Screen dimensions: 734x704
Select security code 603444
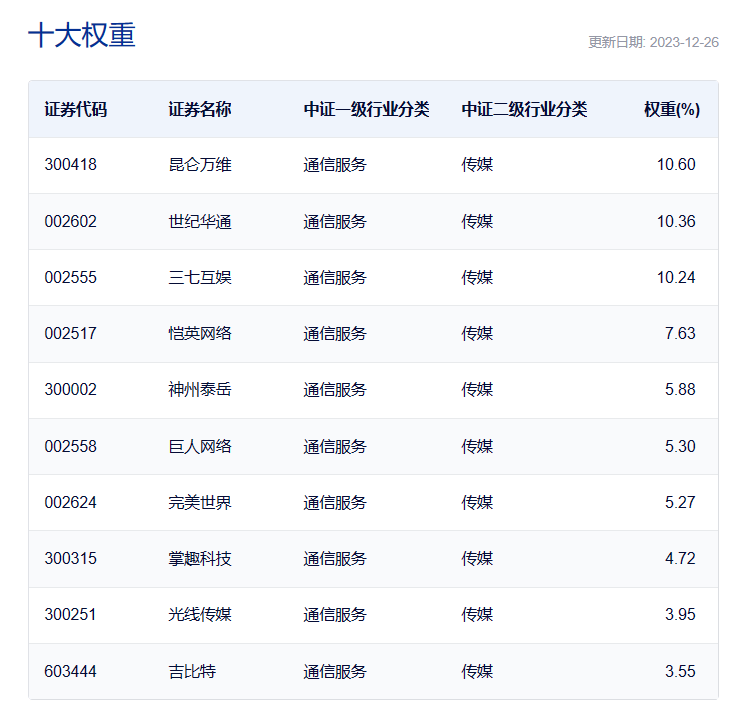(71, 672)
